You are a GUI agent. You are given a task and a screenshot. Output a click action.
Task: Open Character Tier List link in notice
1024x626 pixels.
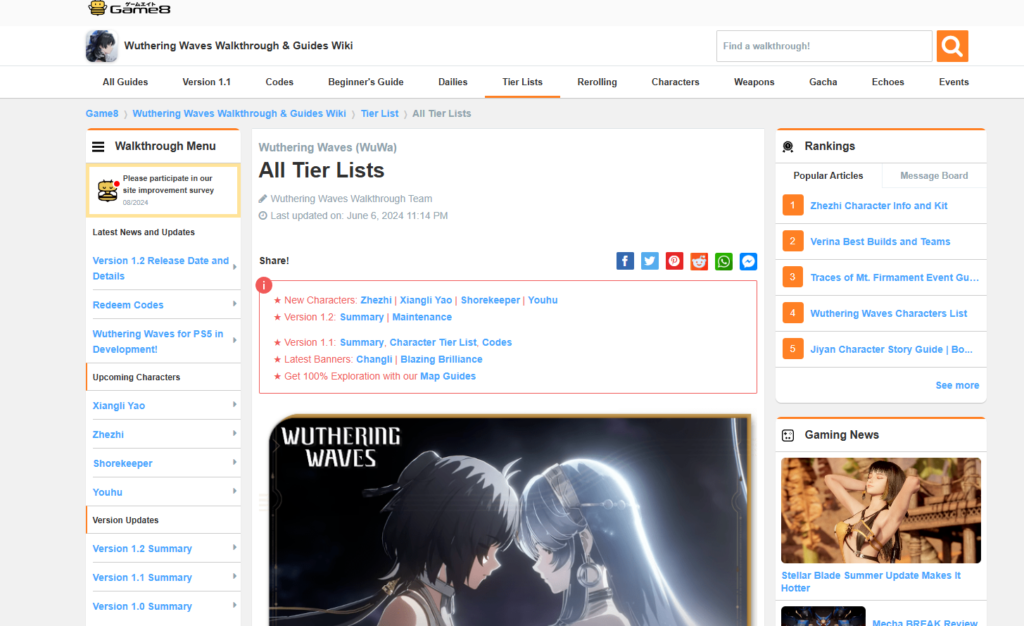[433, 342]
